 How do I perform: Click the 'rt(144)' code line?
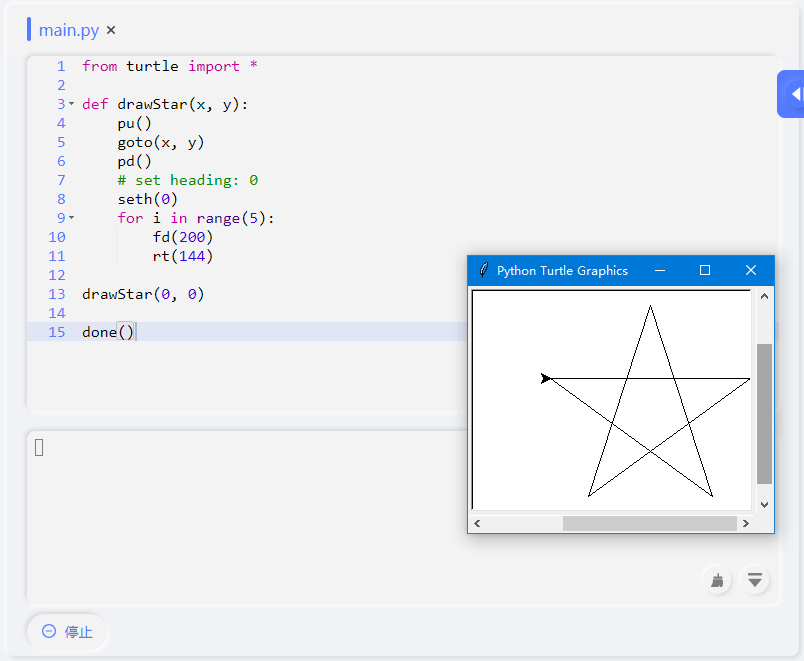tap(183, 256)
